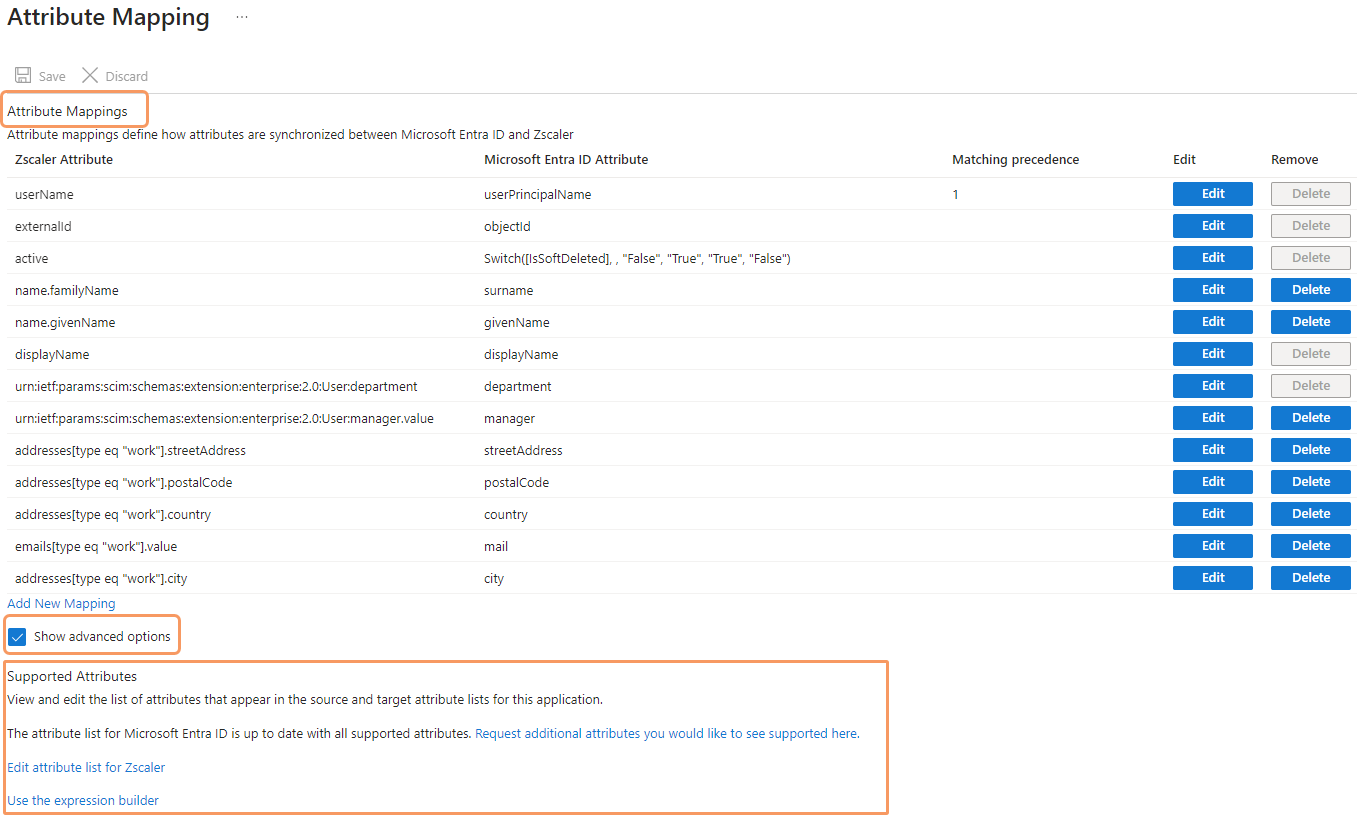Edit the externalId mapping
The image size is (1357, 815).
pos(1212,226)
